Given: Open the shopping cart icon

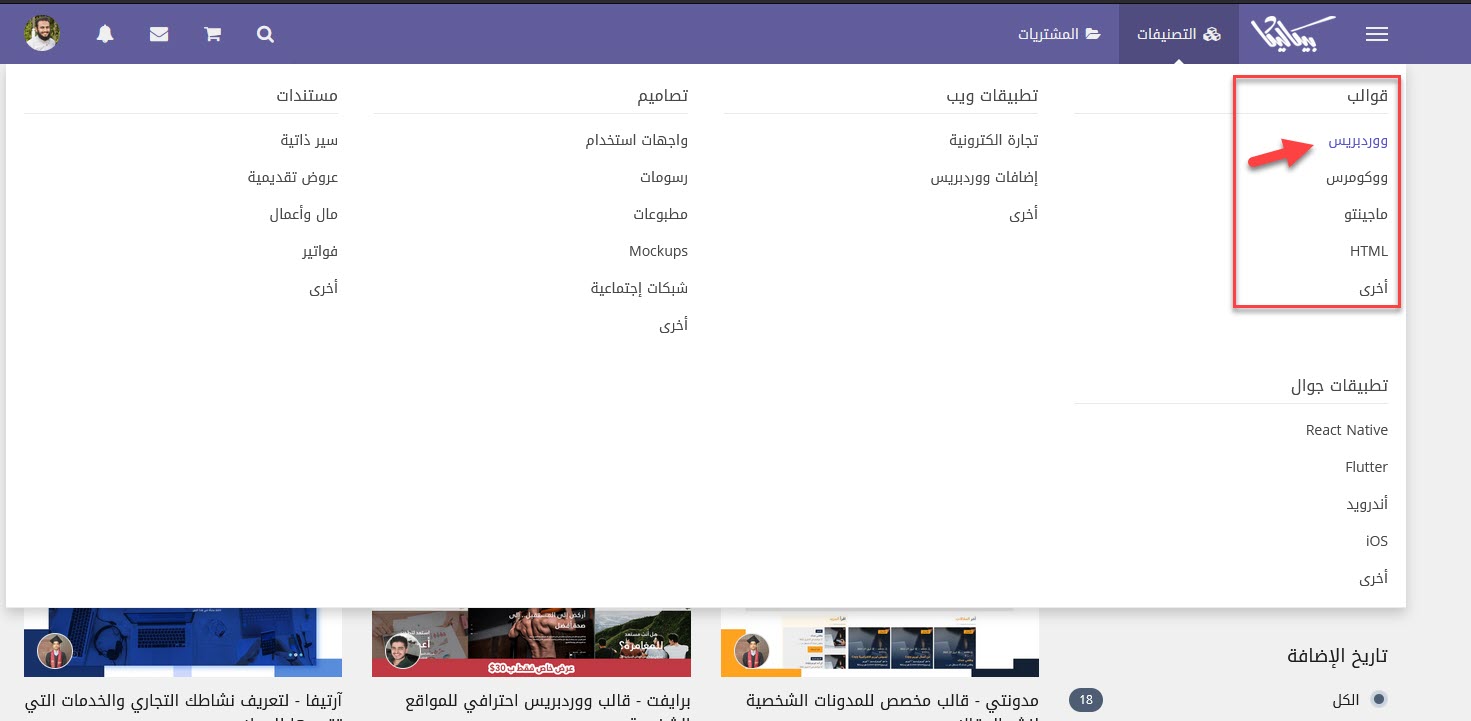Looking at the screenshot, I should (212, 34).
